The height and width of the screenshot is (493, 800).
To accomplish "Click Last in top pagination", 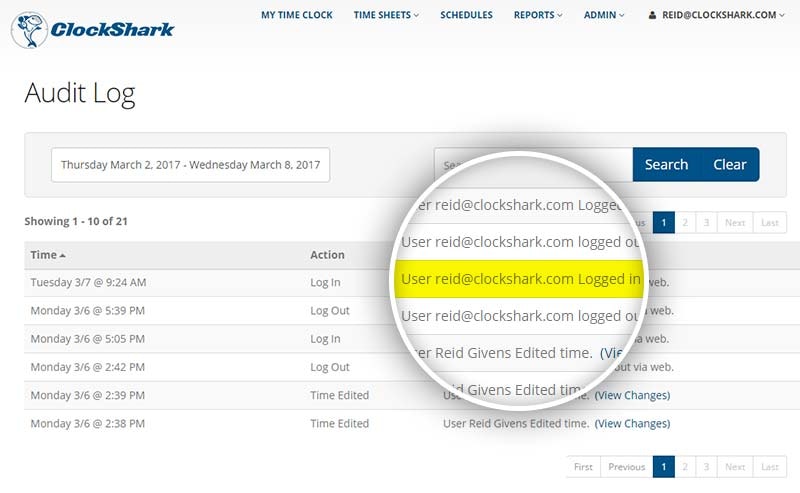I will click(x=769, y=223).
